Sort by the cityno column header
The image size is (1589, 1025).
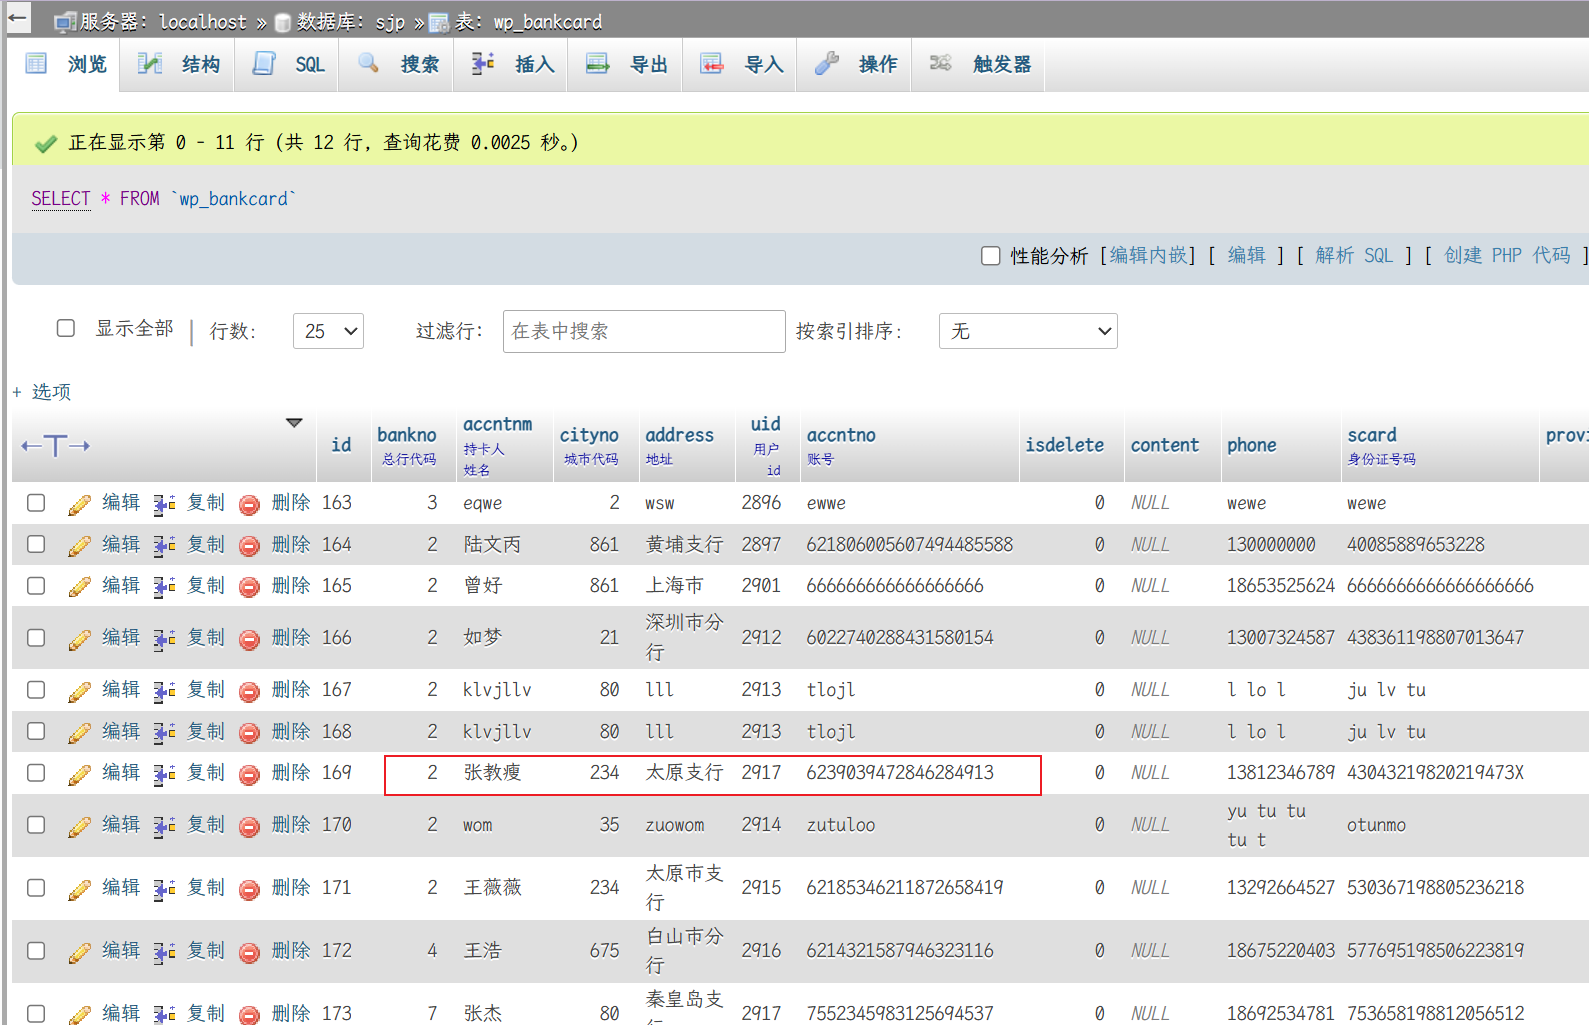tap(589, 436)
